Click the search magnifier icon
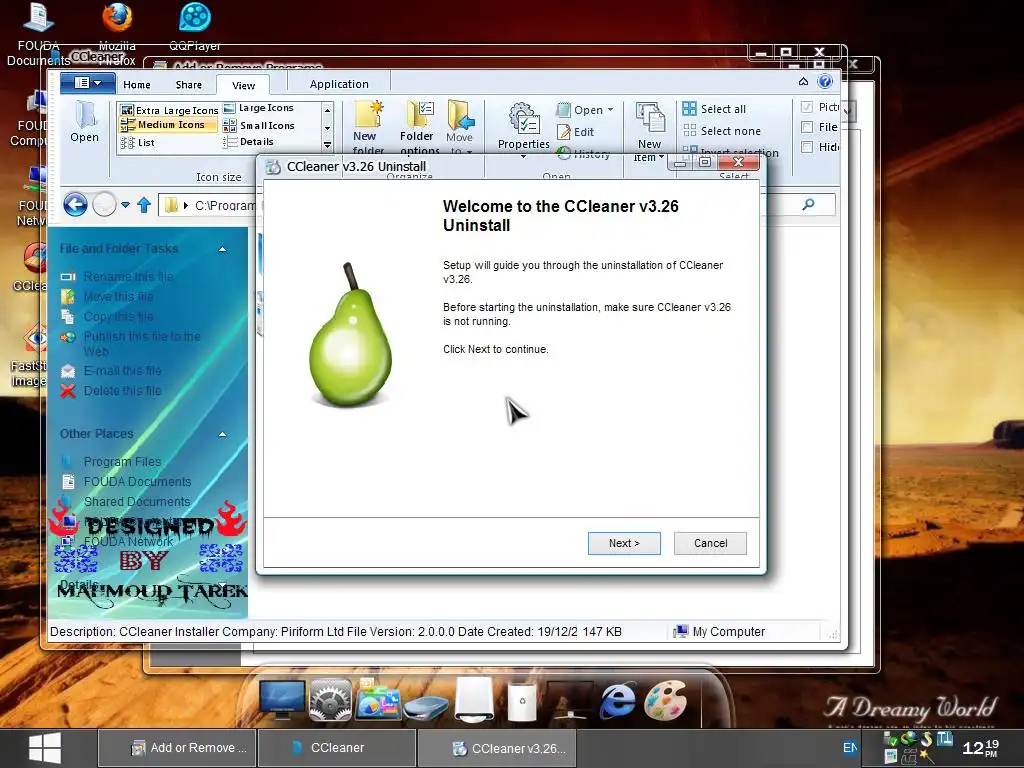 pos(808,204)
